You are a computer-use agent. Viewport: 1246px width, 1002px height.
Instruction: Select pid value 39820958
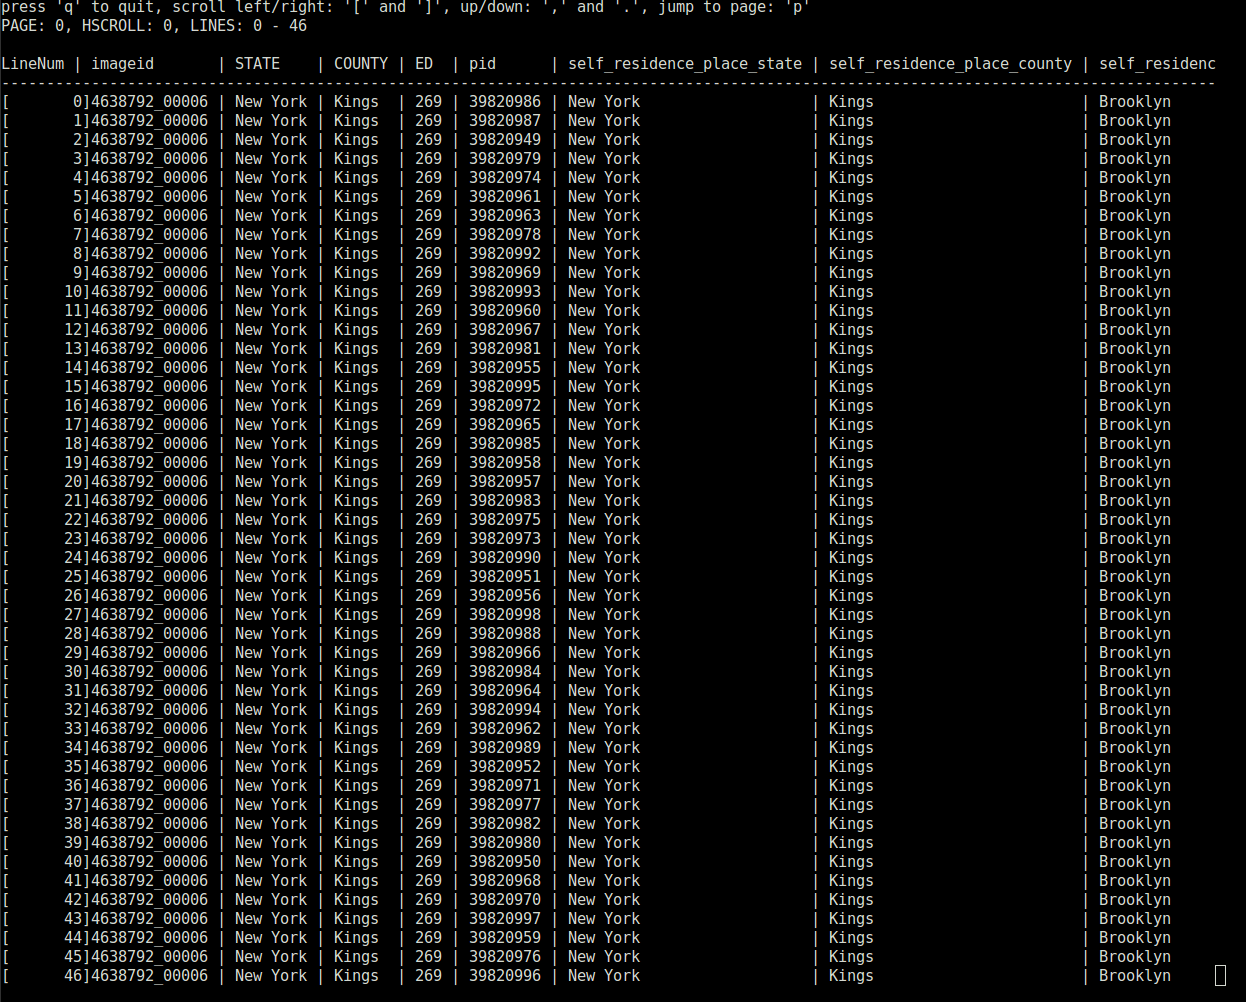coord(505,462)
